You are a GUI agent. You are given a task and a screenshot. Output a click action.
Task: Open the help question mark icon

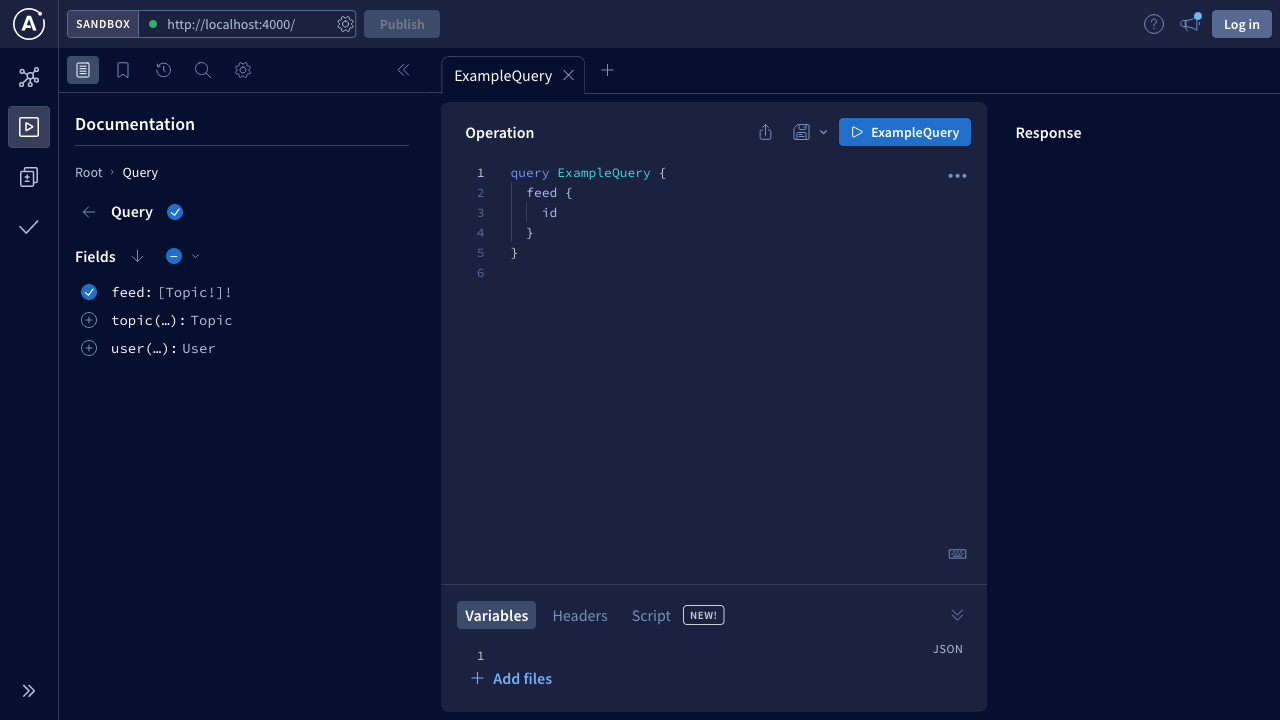(1154, 24)
